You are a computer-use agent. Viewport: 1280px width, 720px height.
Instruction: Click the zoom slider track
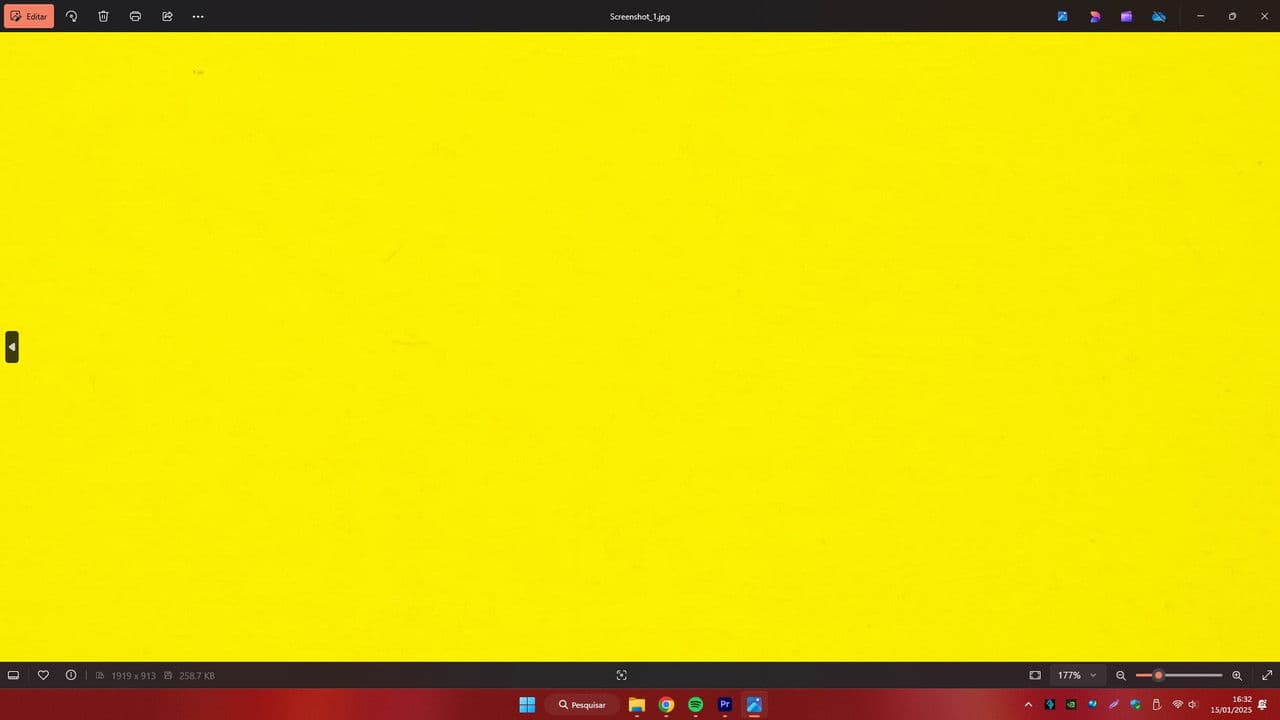point(1190,676)
